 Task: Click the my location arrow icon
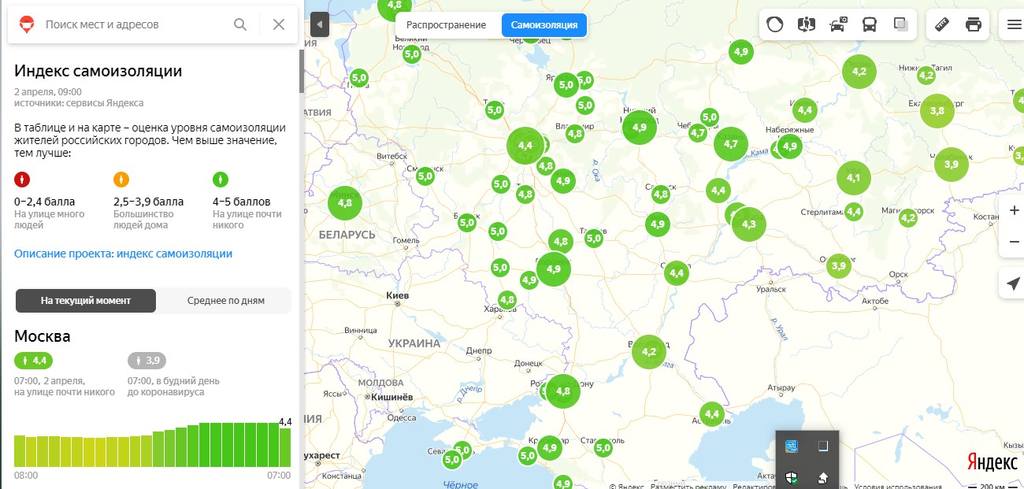[x=1013, y=284]
